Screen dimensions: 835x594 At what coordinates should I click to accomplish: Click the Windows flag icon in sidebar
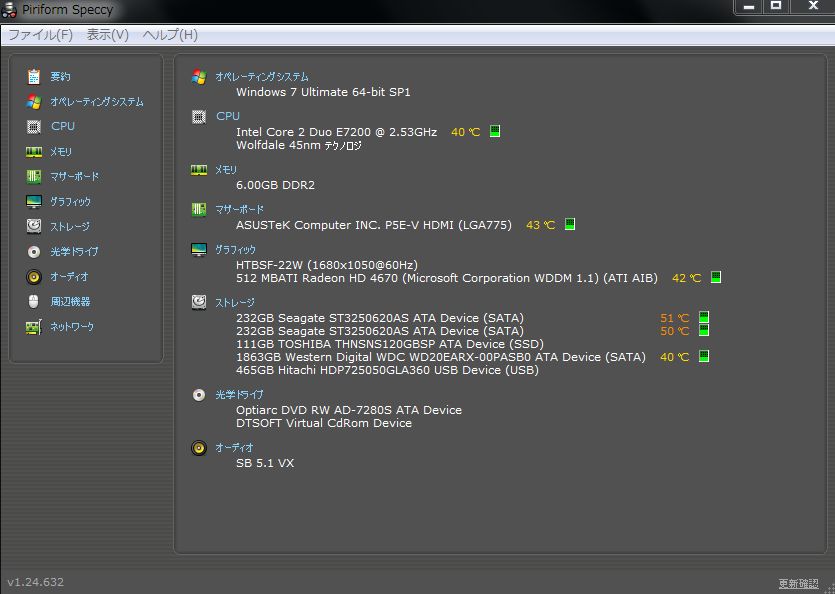coord(34,102)
